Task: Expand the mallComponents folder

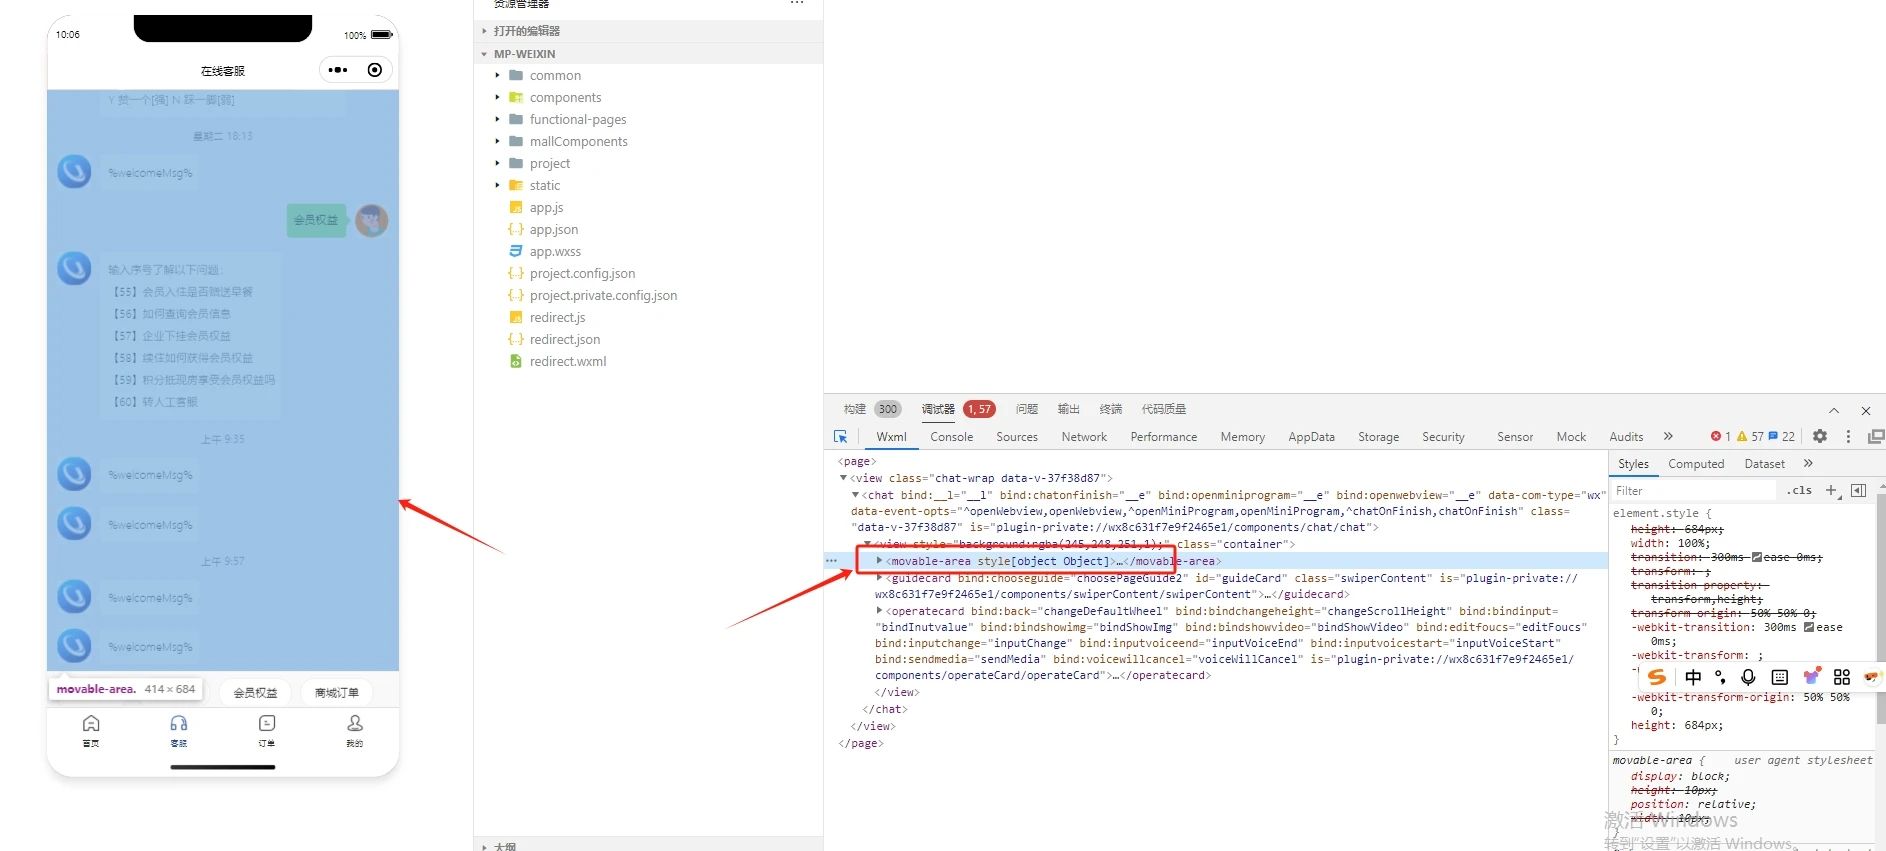Action: 497,141
